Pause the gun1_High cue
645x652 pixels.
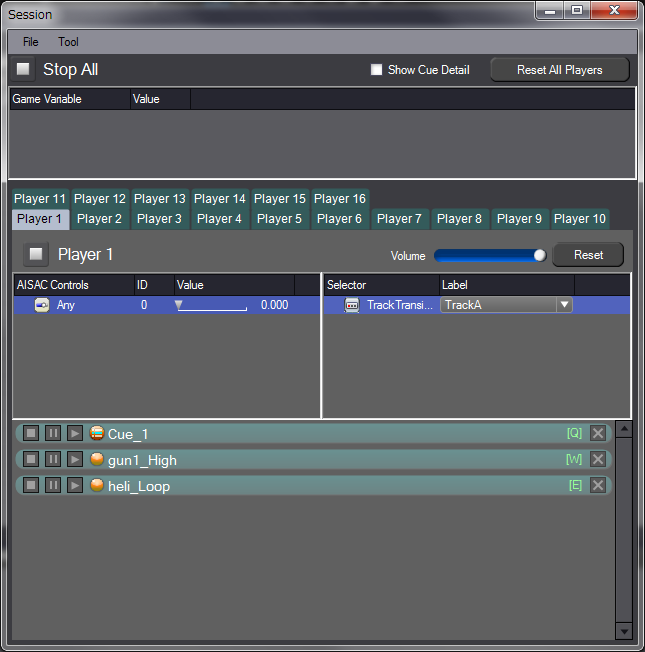tap(53, 460)
